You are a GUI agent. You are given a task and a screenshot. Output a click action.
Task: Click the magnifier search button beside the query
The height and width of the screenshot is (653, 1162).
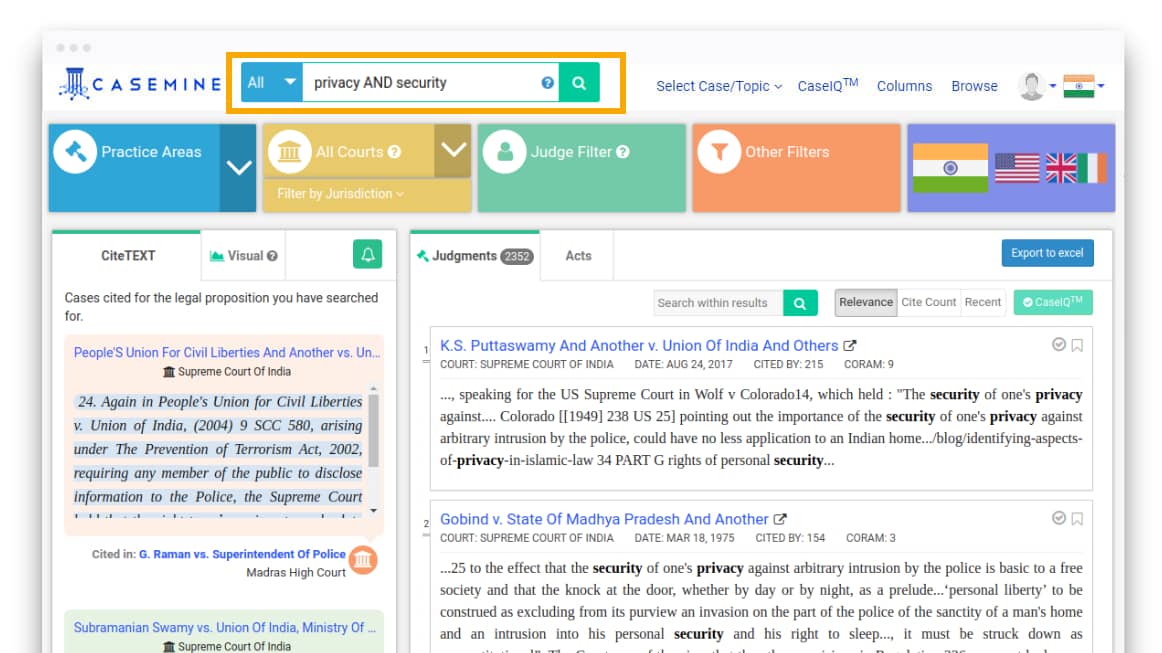[579, 83]
